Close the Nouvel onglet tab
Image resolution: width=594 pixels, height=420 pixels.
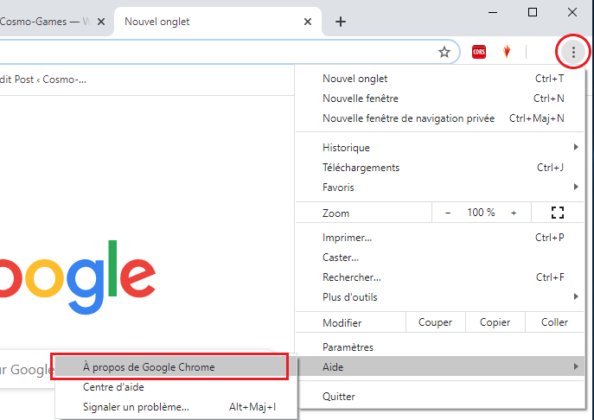(308, 22)
